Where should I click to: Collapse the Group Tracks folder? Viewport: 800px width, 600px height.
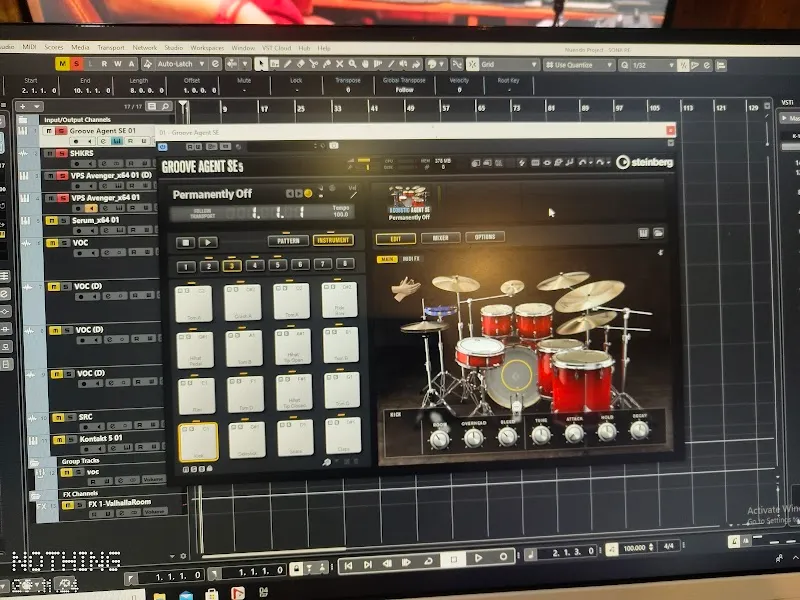(35, 463)
